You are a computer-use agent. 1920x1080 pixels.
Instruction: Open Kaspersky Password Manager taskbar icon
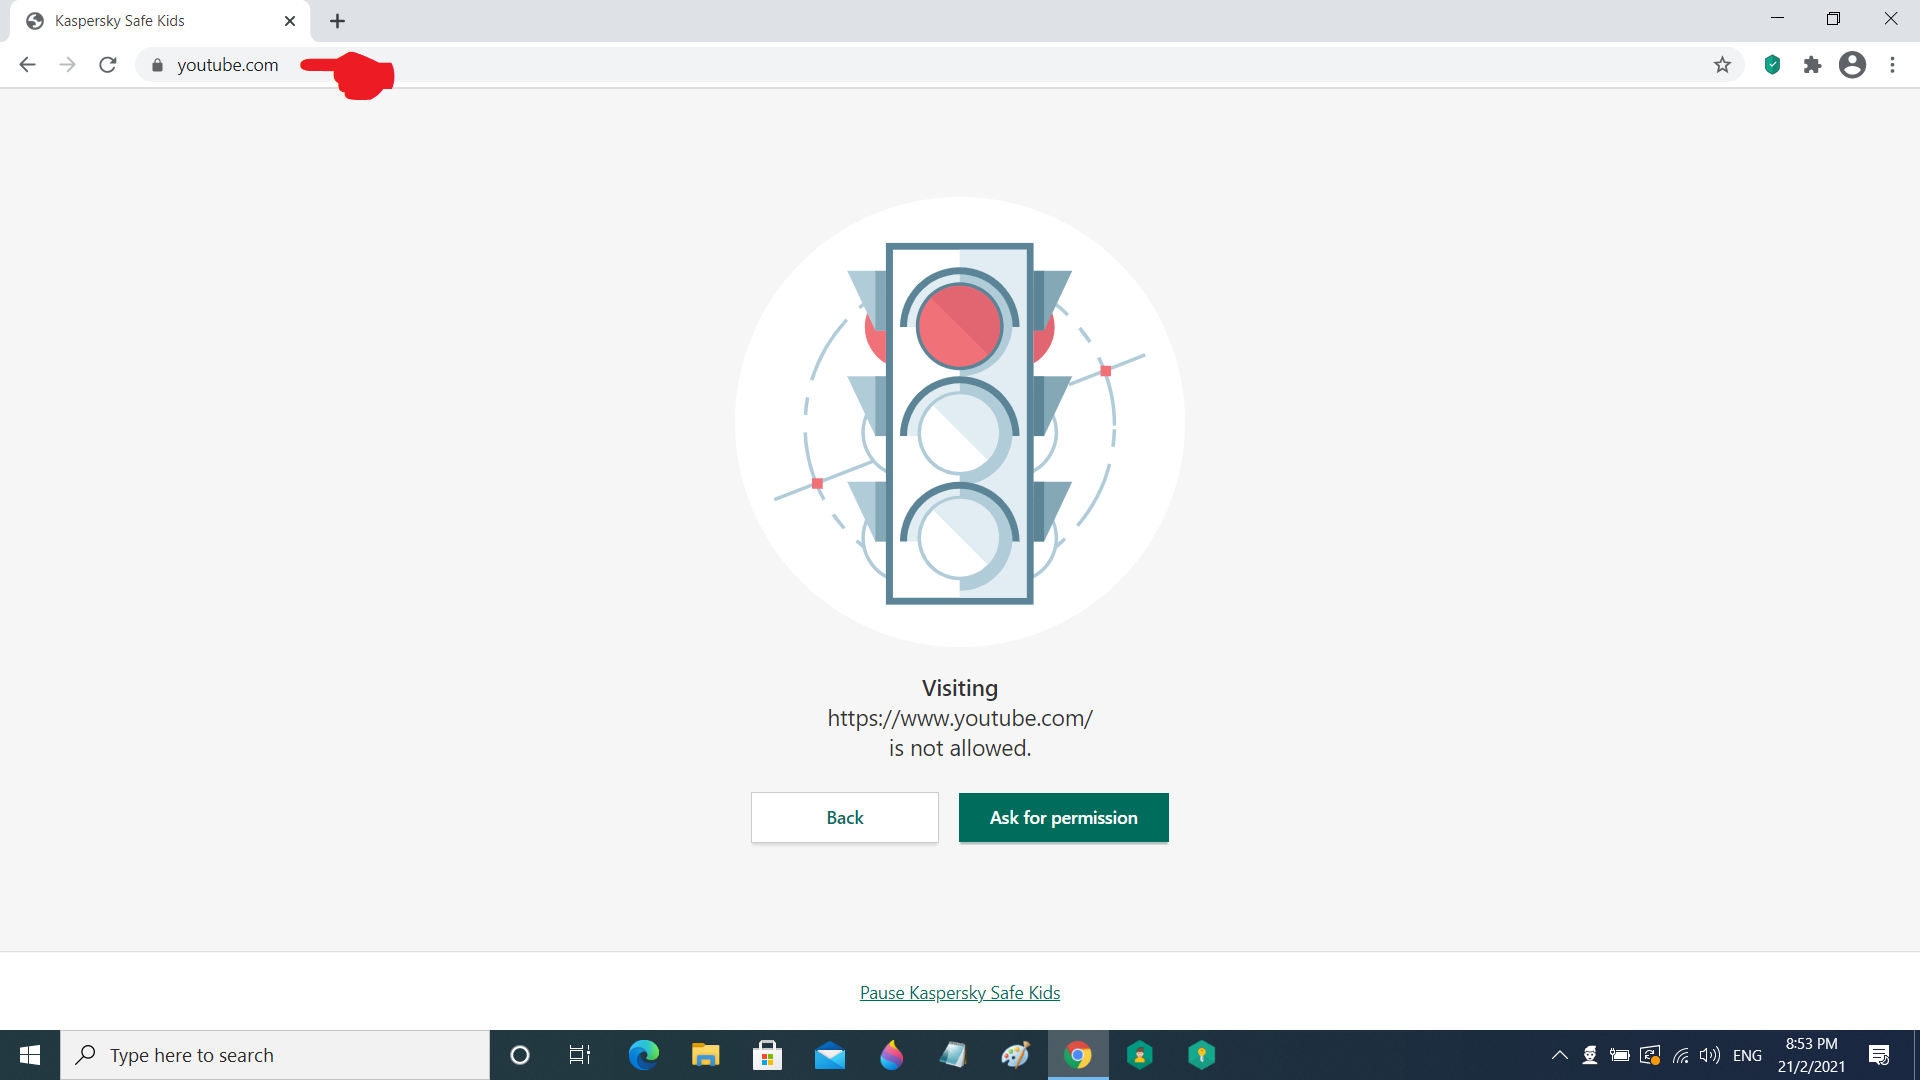tap(1201, 1055)
